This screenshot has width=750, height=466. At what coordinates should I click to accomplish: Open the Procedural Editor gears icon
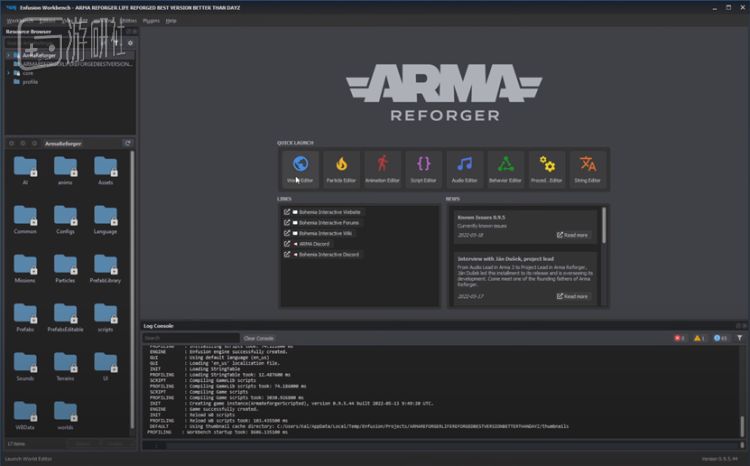click(546, 168)
